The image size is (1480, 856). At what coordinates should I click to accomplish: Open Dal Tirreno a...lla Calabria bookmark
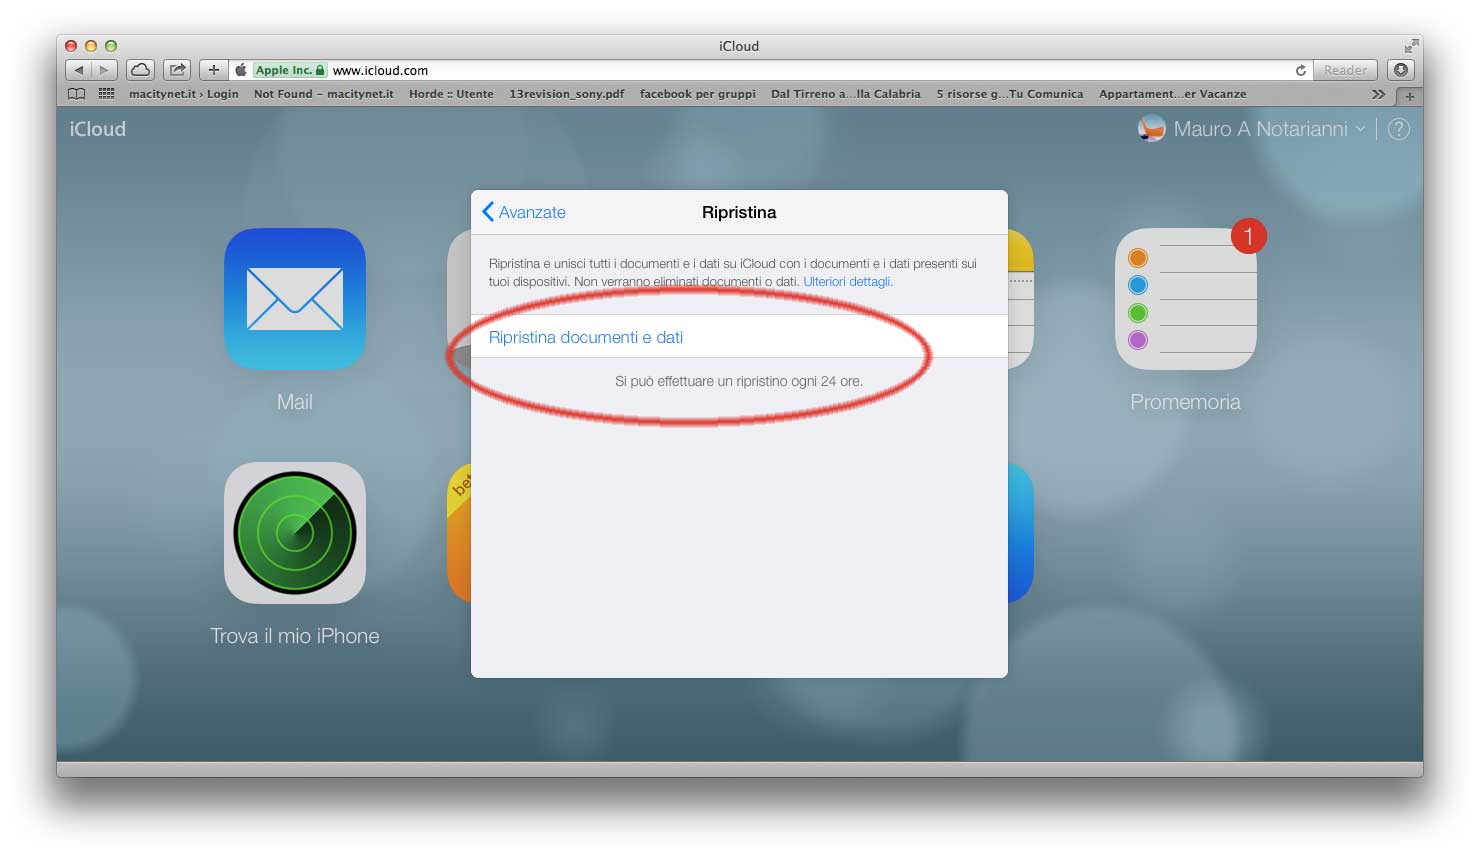click(846, 94)
